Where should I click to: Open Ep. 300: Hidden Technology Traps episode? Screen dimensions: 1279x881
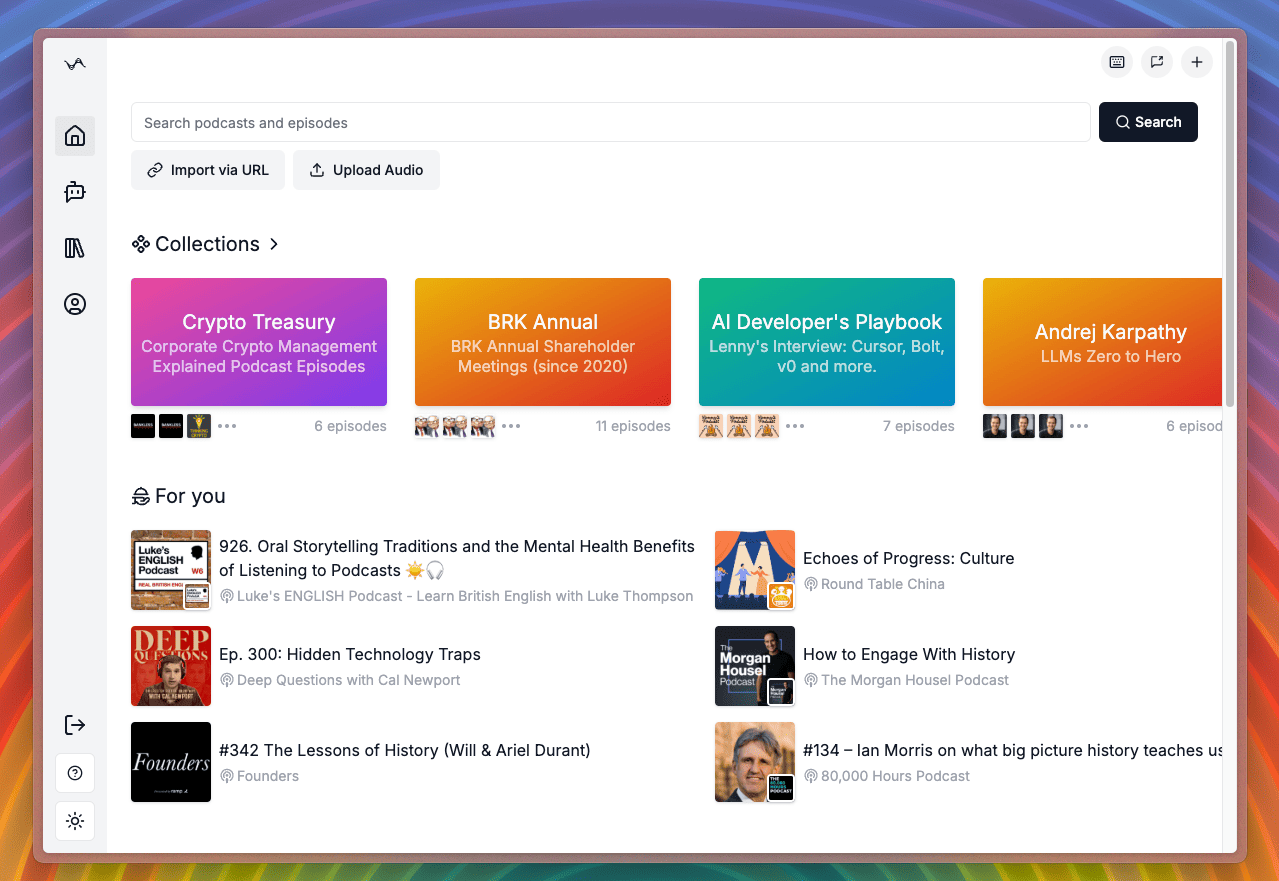point(350,654)
